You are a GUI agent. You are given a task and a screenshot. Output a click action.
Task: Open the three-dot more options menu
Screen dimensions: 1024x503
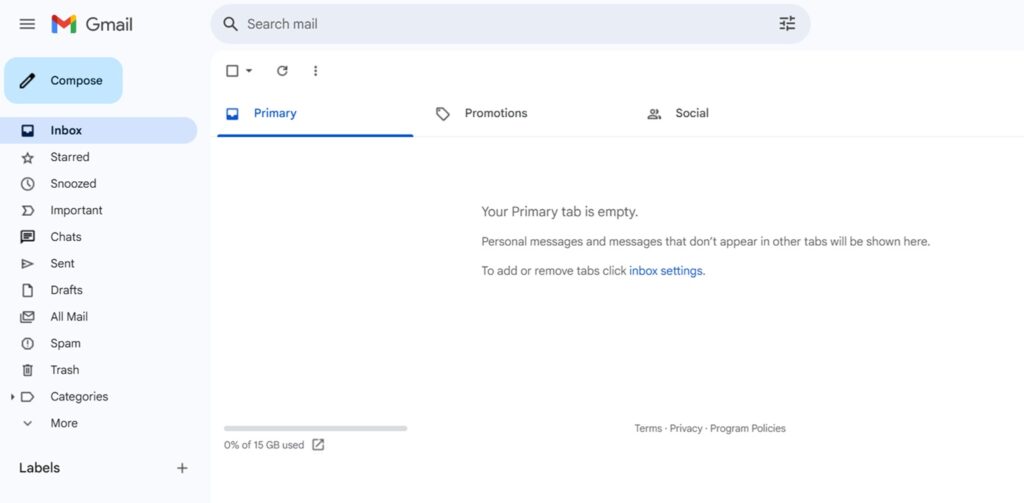coord(315,71)
